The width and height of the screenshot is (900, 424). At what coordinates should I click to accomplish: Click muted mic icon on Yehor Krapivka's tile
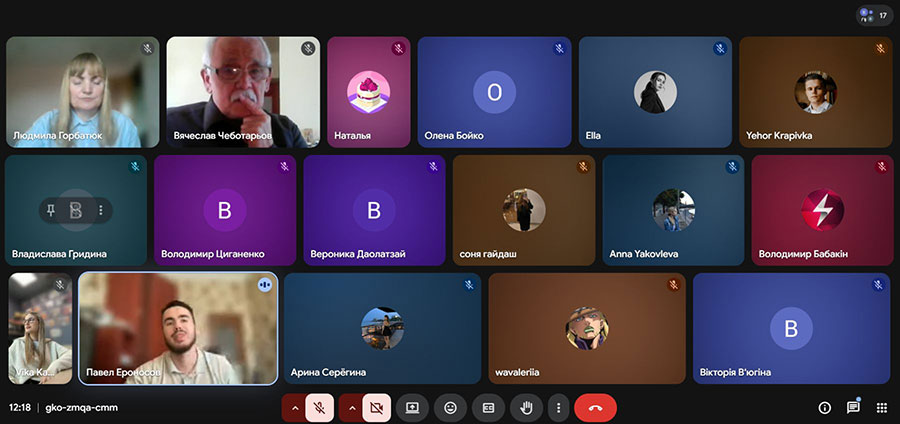tap(880, 48)
